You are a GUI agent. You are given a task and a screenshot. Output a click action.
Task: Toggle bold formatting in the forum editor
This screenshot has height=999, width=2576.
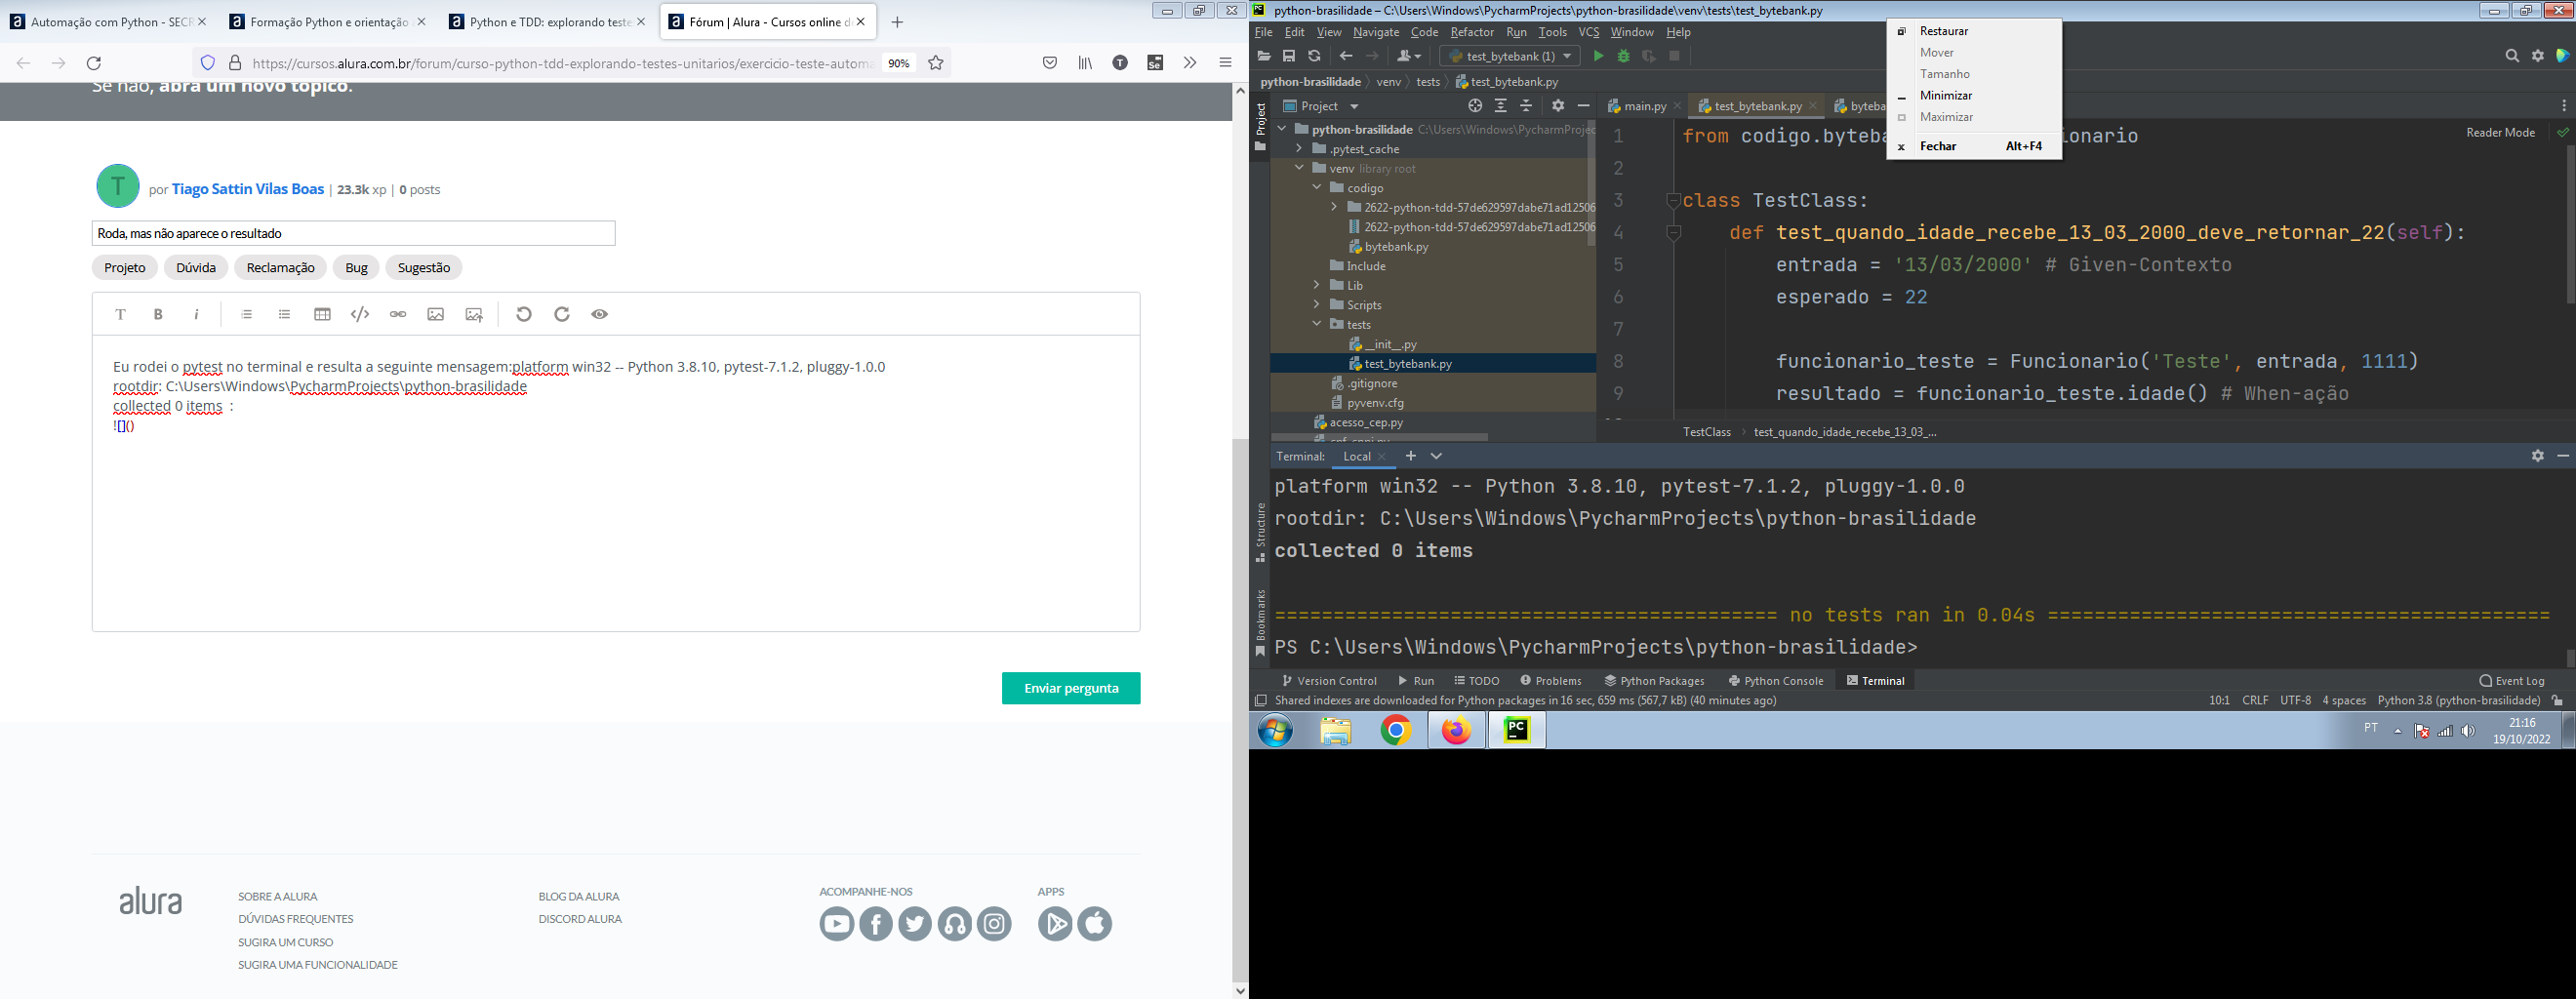click(158, 314)
